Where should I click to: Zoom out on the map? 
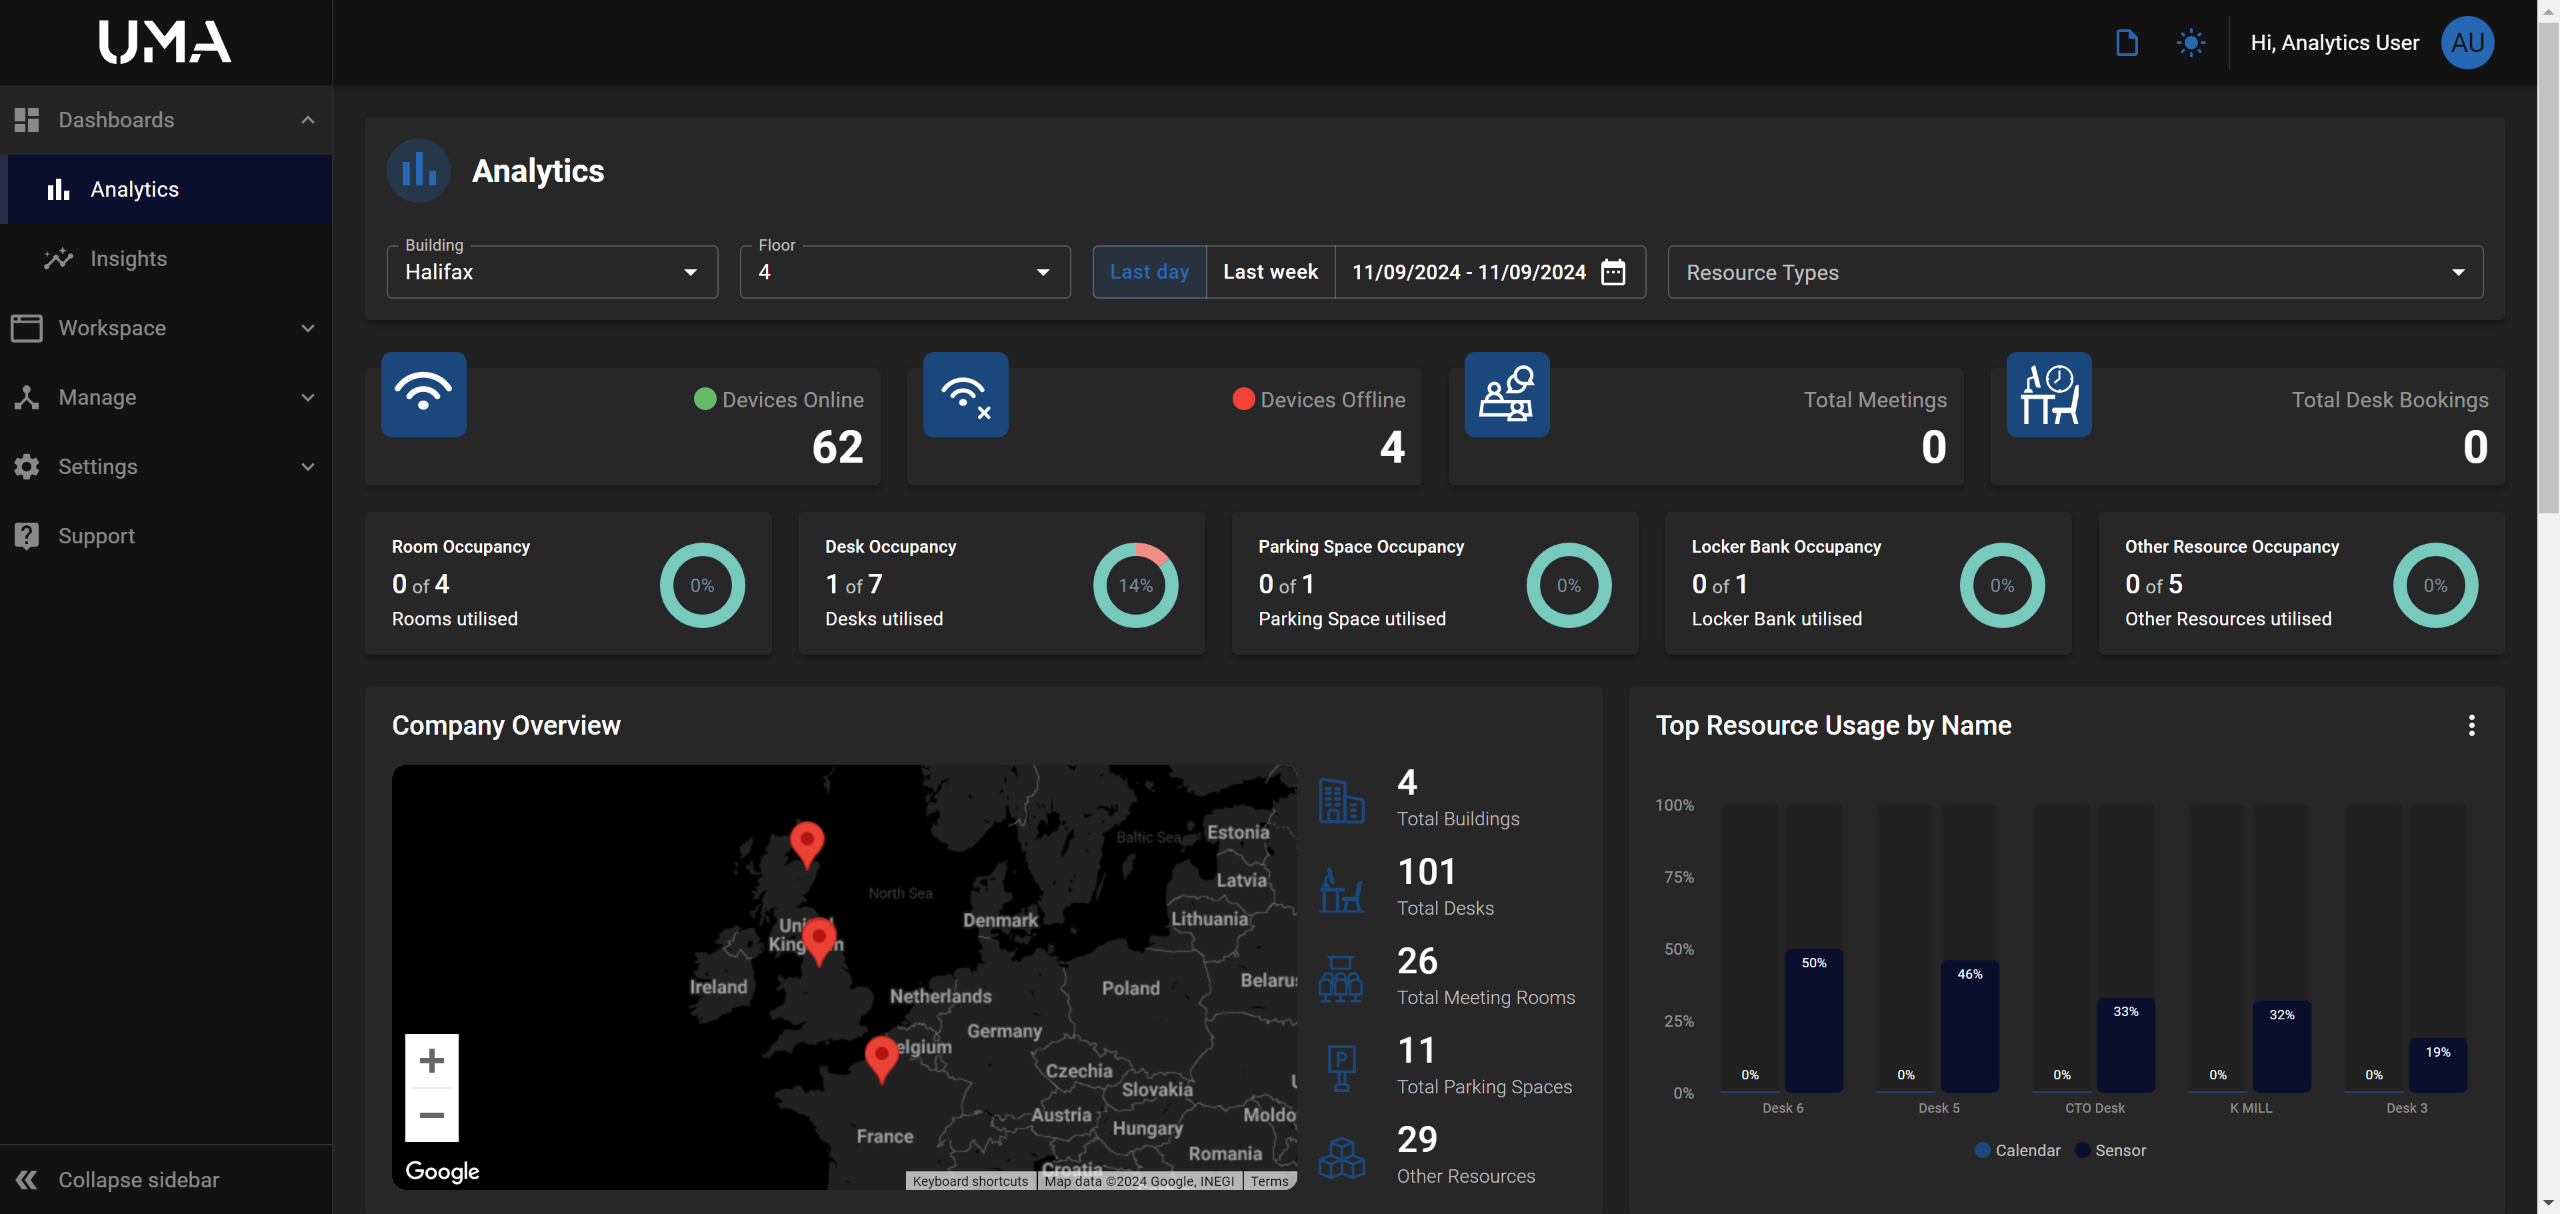(431, 1114)
